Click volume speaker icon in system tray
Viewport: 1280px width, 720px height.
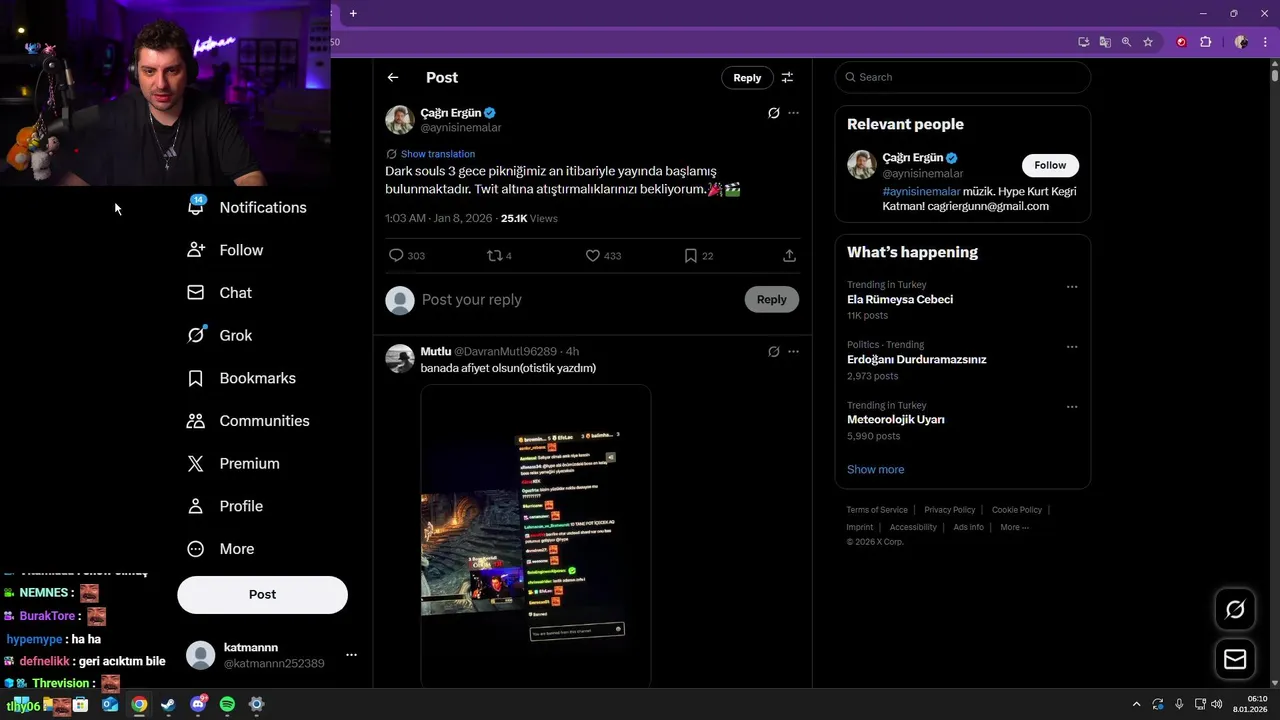point(1217,704)
